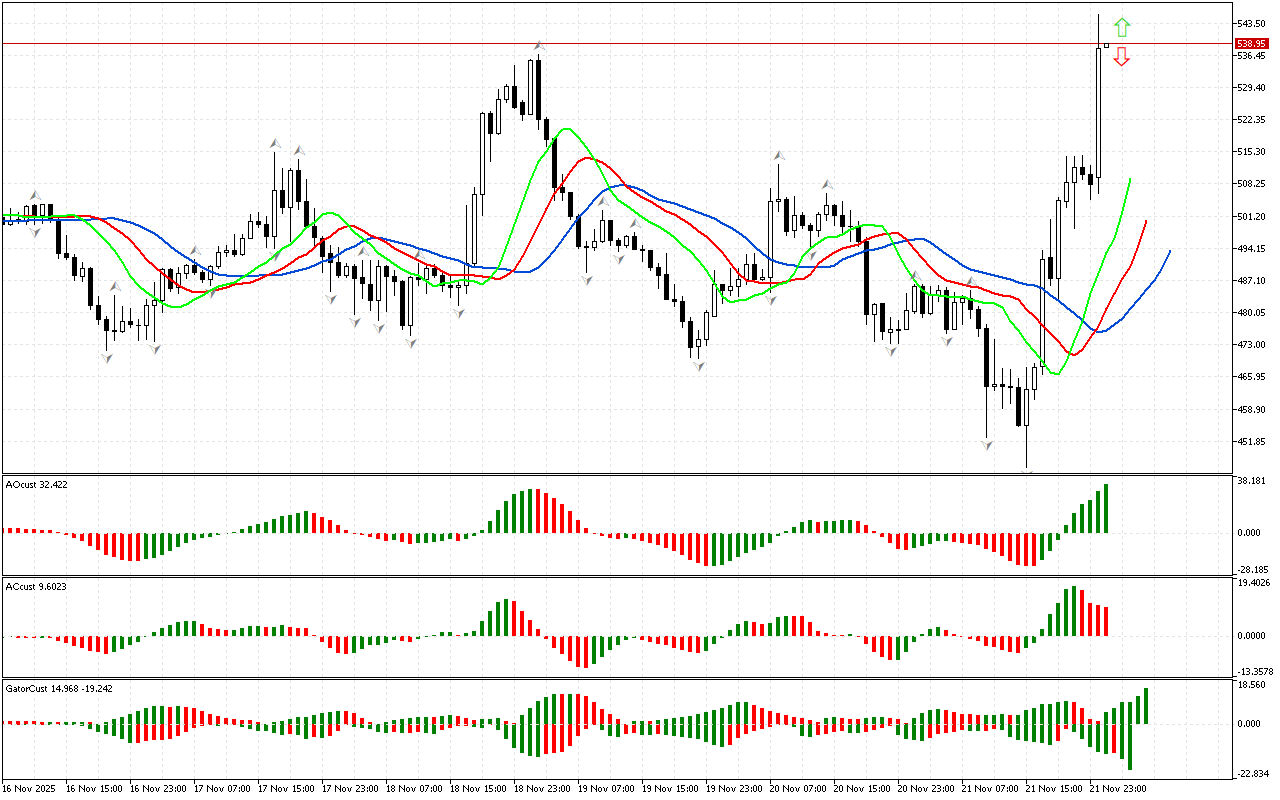
Task: Click the GatorCust 14.968 -19.242 indicator label
Action: (x=58, y=688)
